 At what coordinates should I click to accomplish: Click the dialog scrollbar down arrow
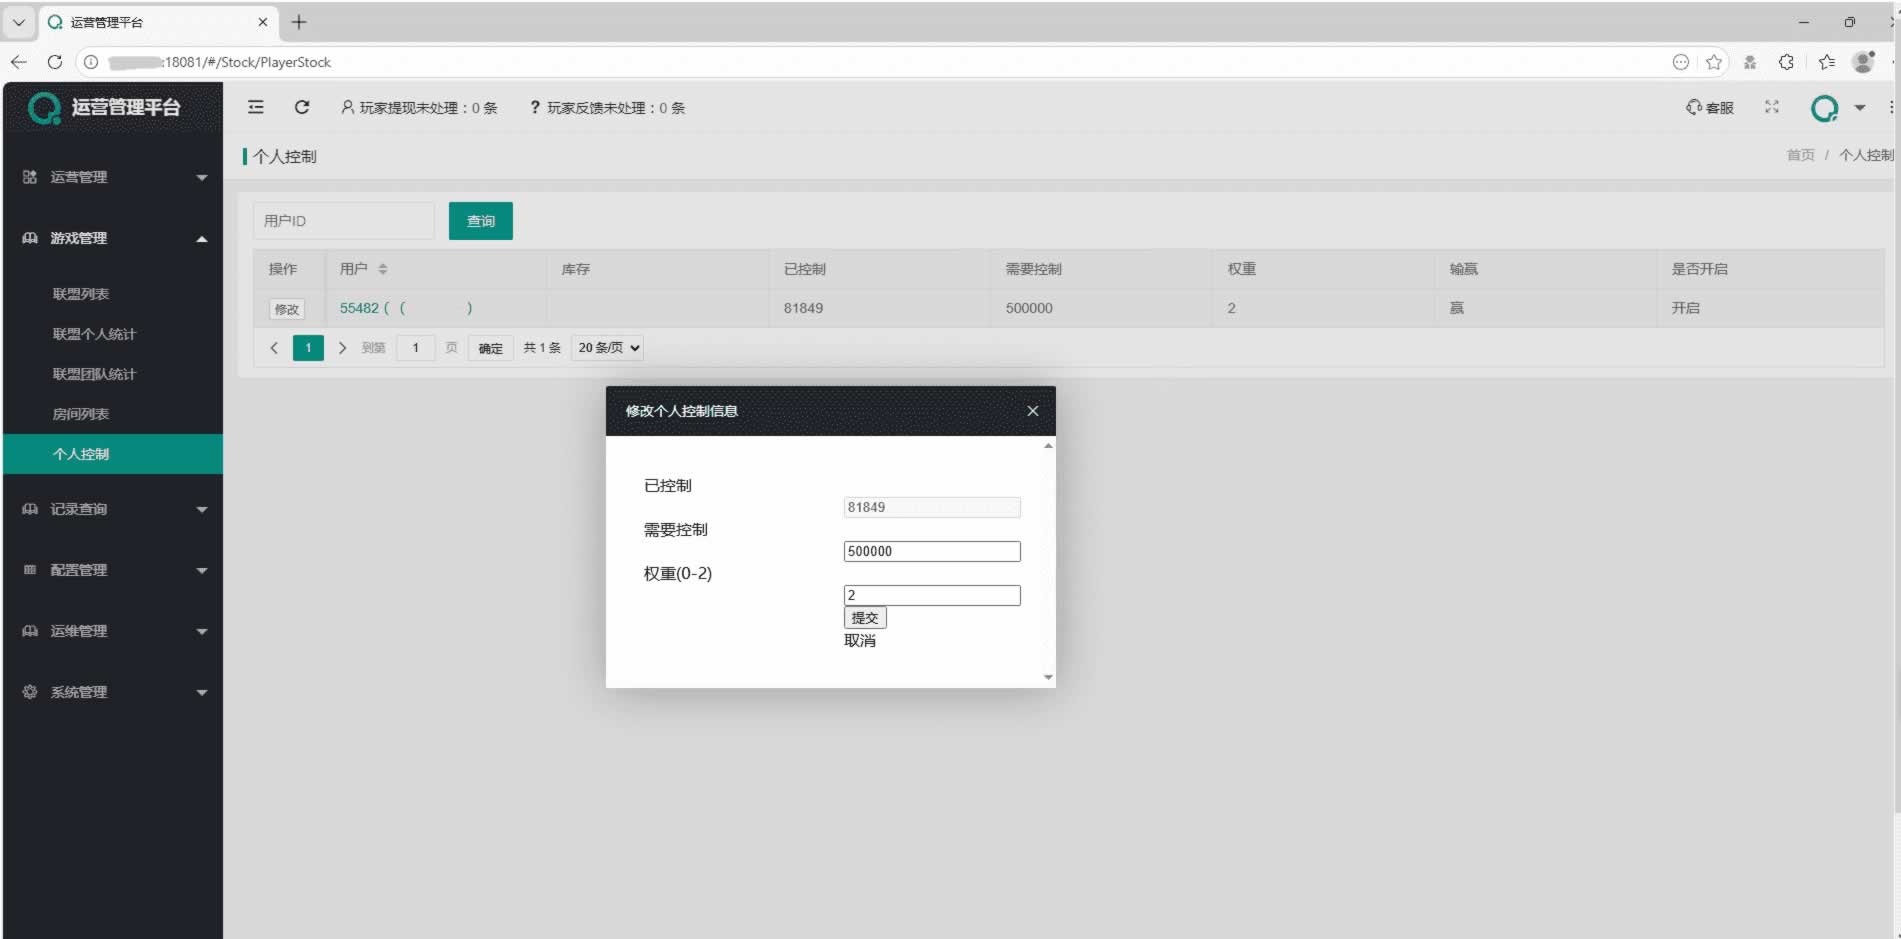pyautogui.click(x=1048, y=677)
